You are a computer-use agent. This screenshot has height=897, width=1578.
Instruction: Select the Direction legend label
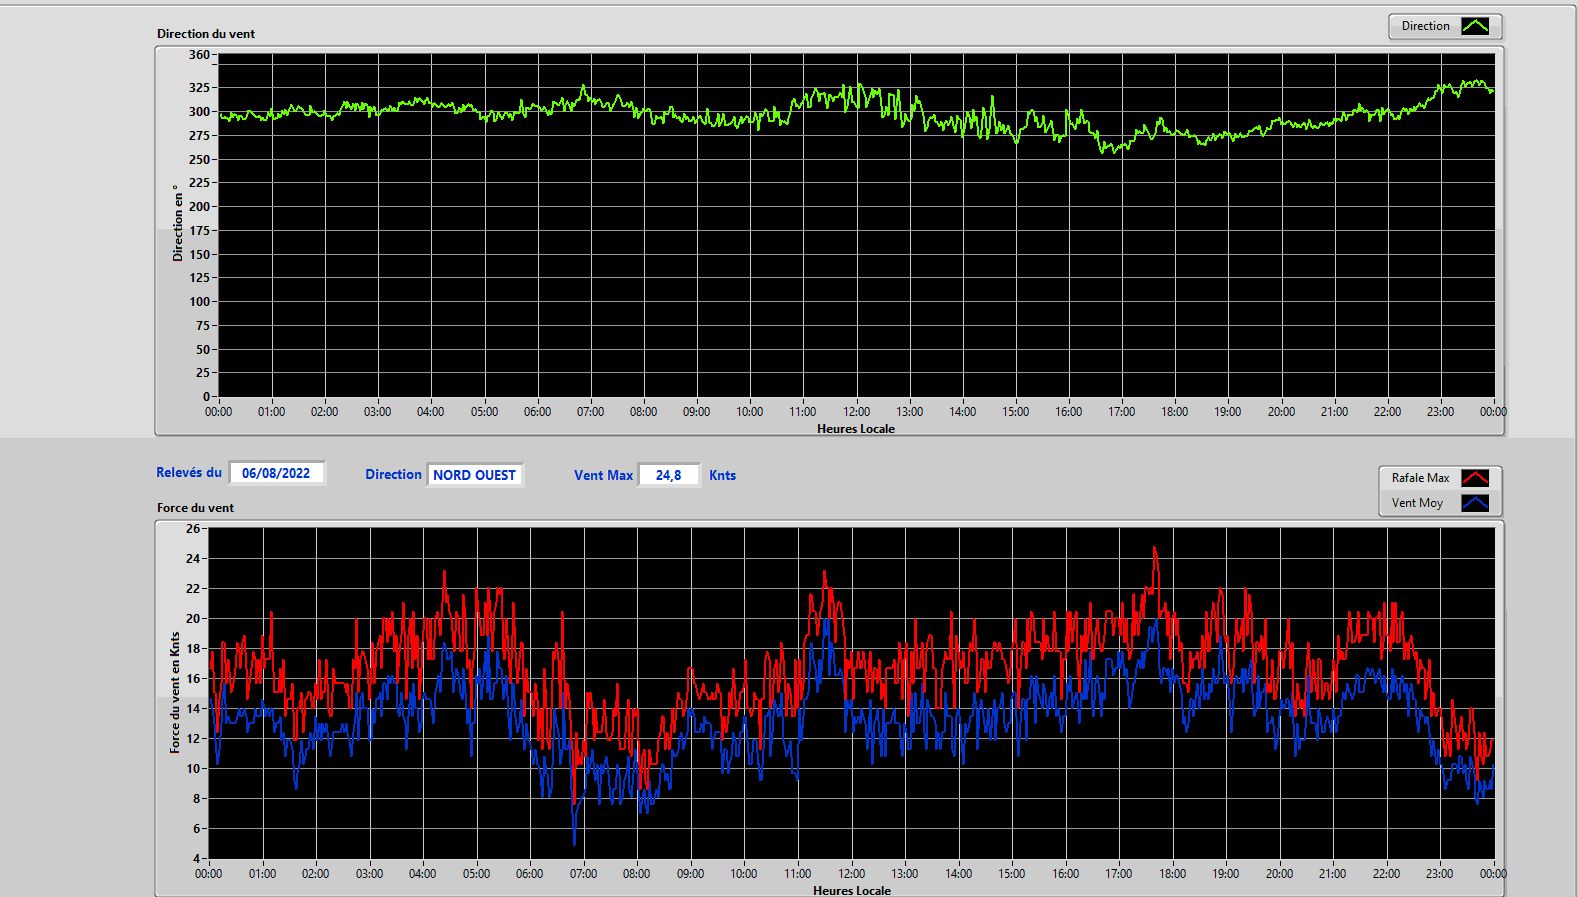(x=1425, y=27)
